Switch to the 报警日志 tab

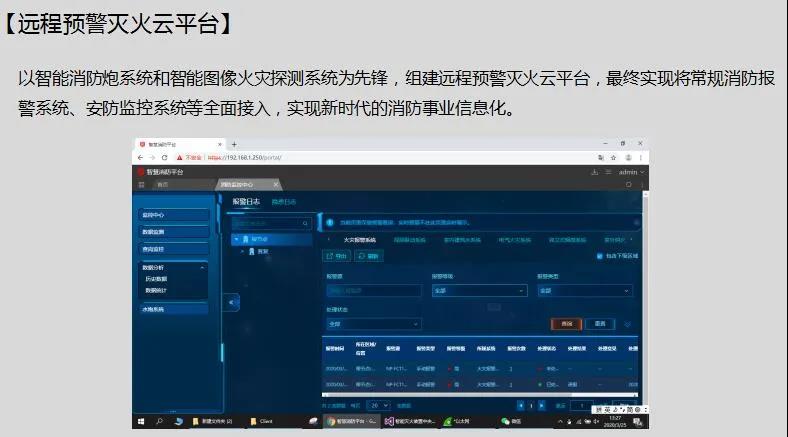(246, 201)
